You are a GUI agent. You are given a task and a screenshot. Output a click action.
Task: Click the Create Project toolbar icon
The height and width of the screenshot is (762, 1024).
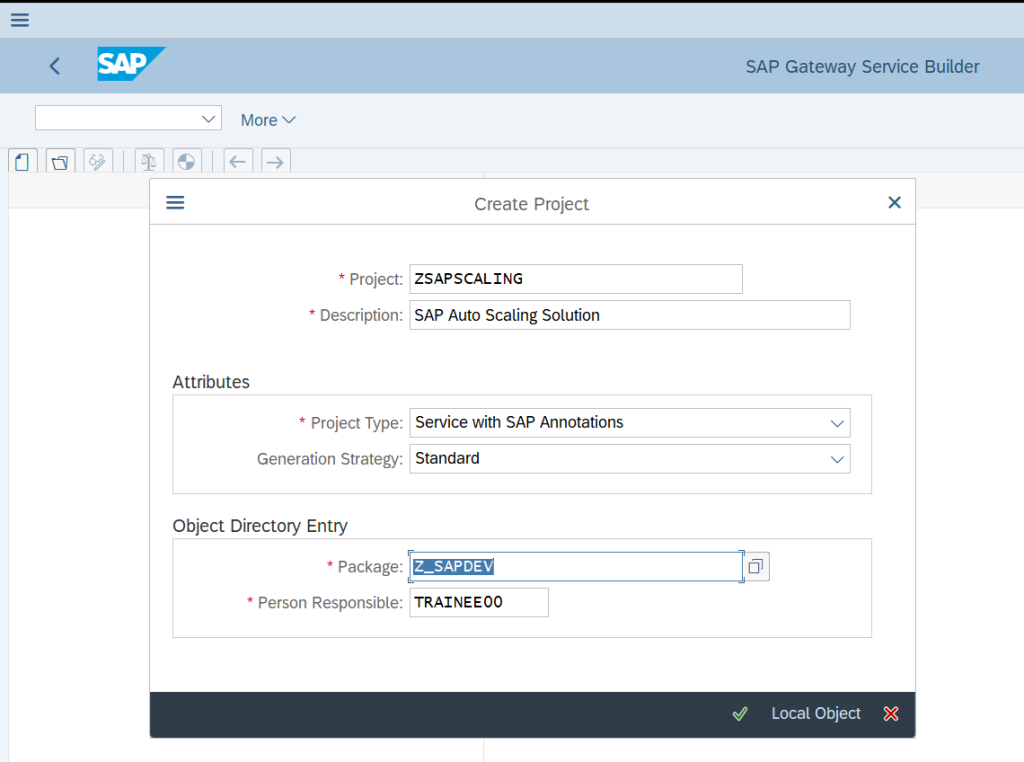[22, 161]
